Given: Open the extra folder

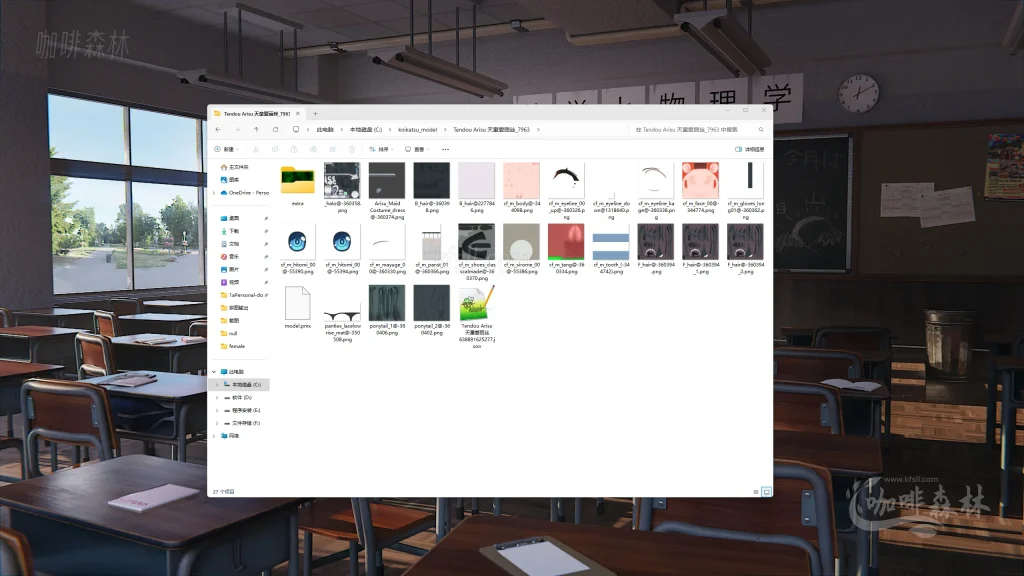Looking at the screenshot, I should coord(297,181).
